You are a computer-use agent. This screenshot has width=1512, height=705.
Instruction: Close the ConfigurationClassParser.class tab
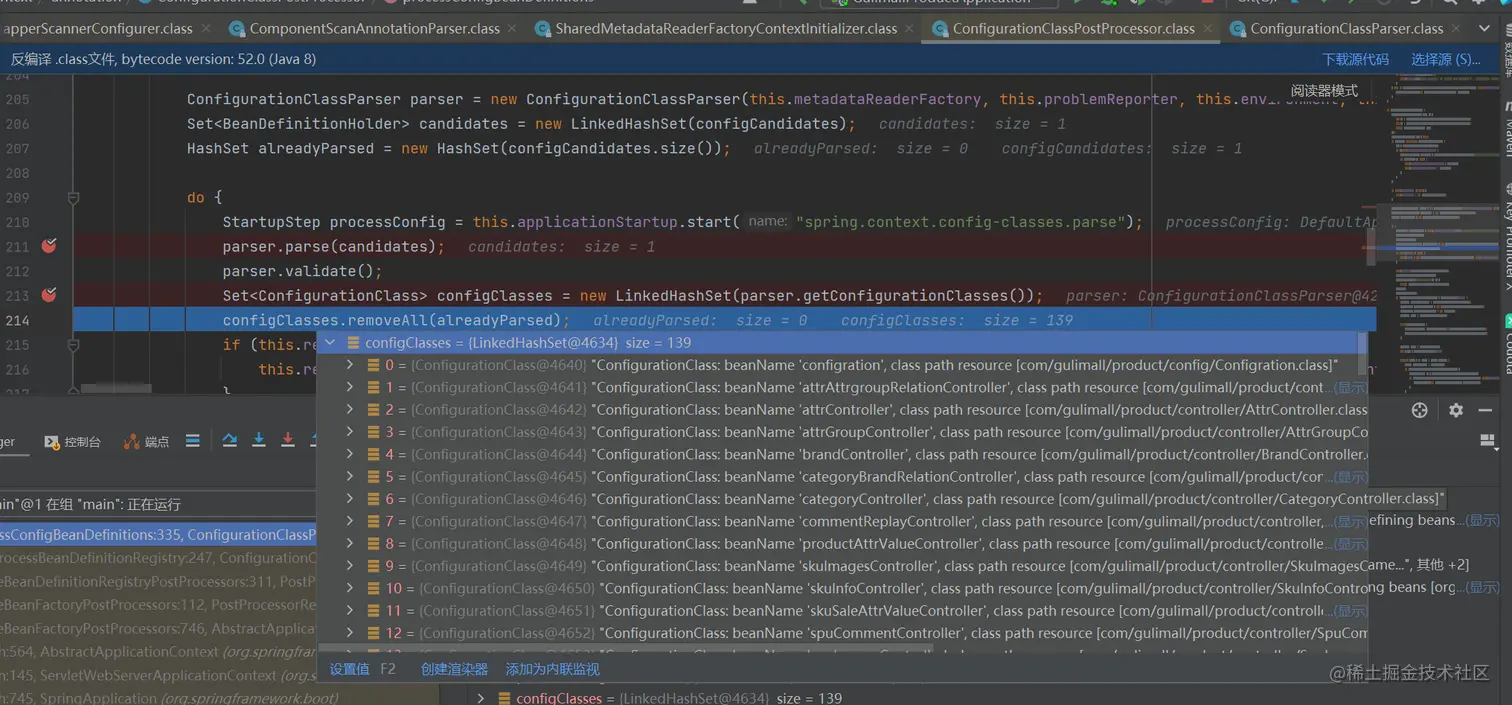pos(1455,28)
